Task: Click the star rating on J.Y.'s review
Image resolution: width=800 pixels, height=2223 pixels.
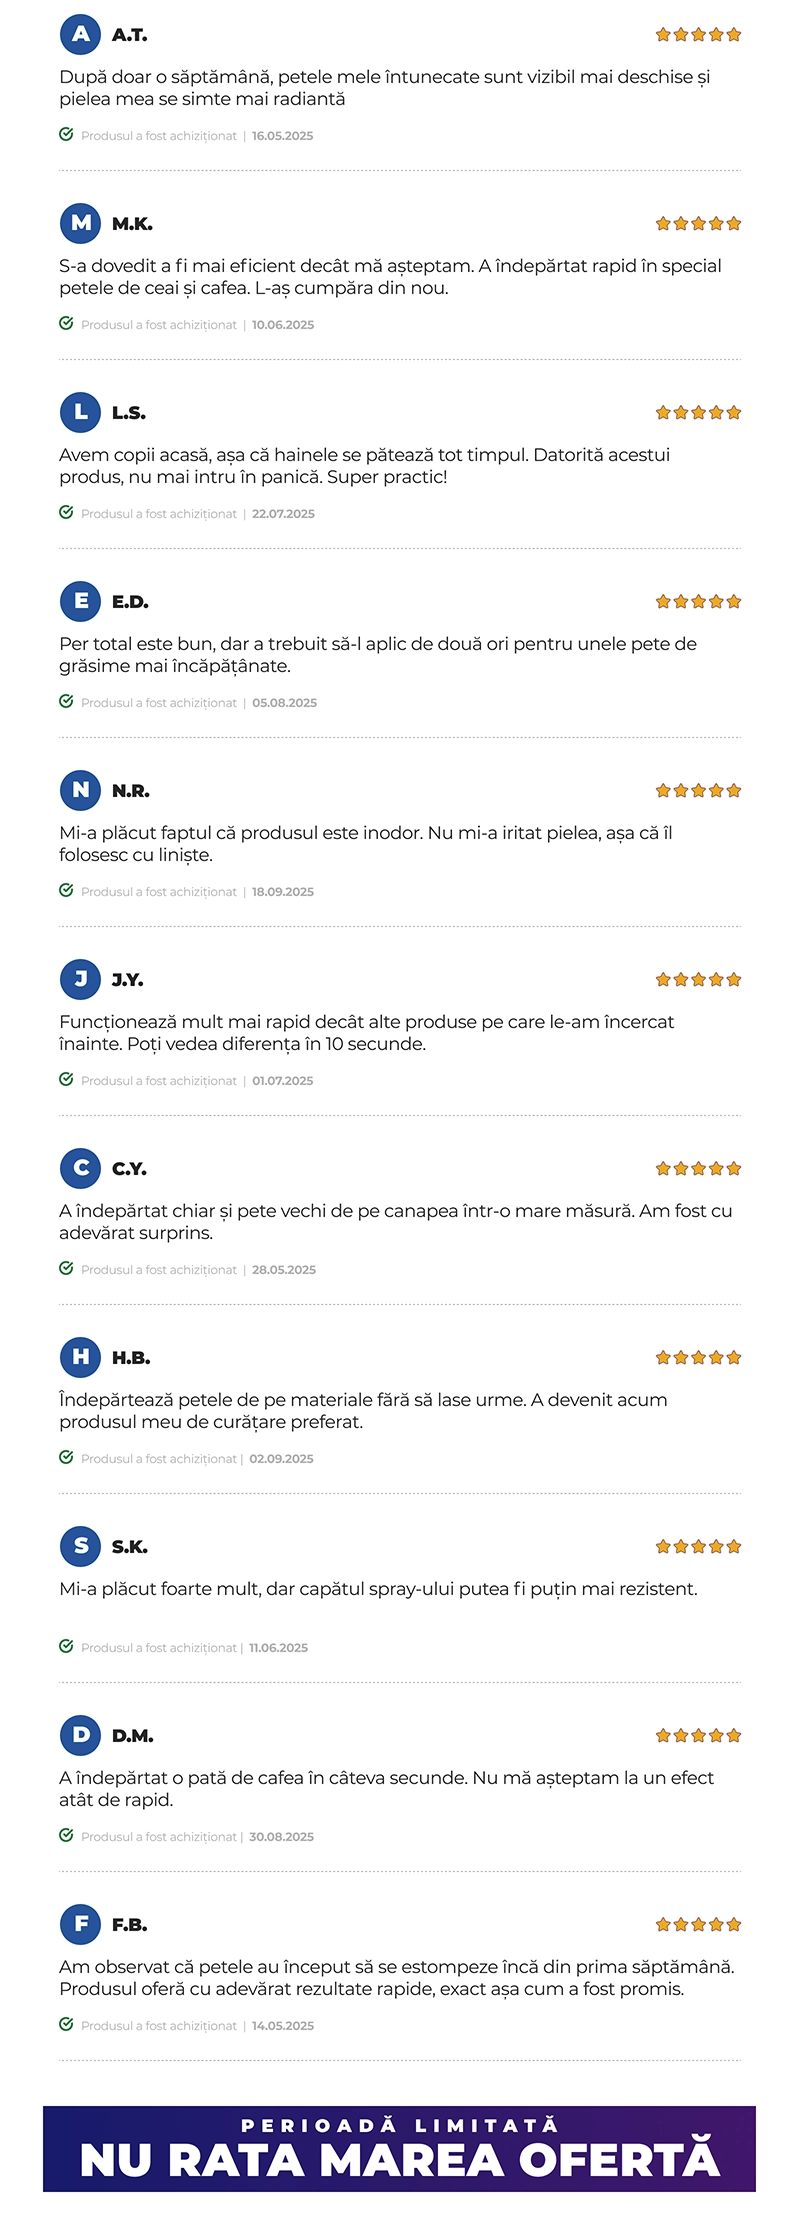Action: pyautogui.click(x=698, y=980)
